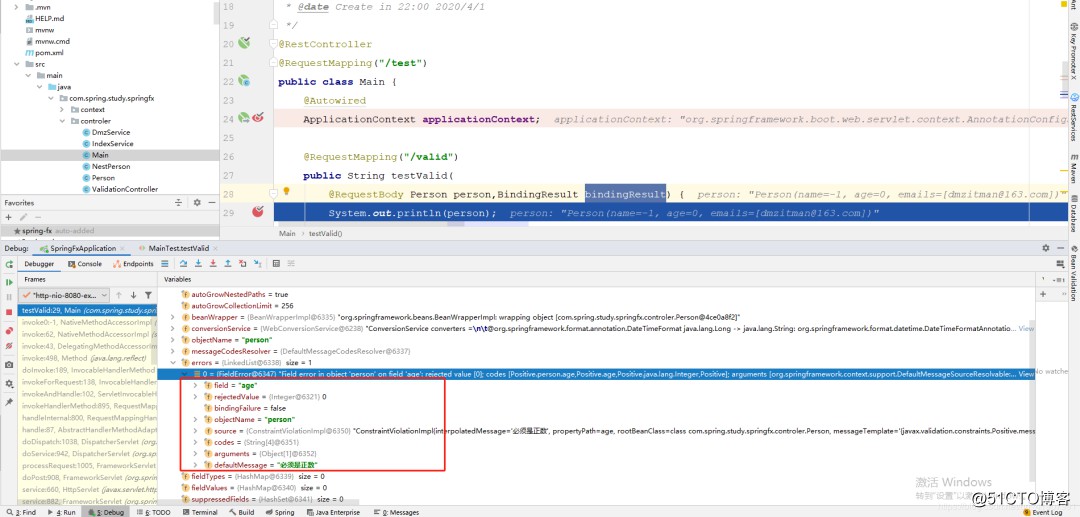Screen dimensions: 1080x517
Task: Click Drop Frame icon
Action: (x=242, y=264)
